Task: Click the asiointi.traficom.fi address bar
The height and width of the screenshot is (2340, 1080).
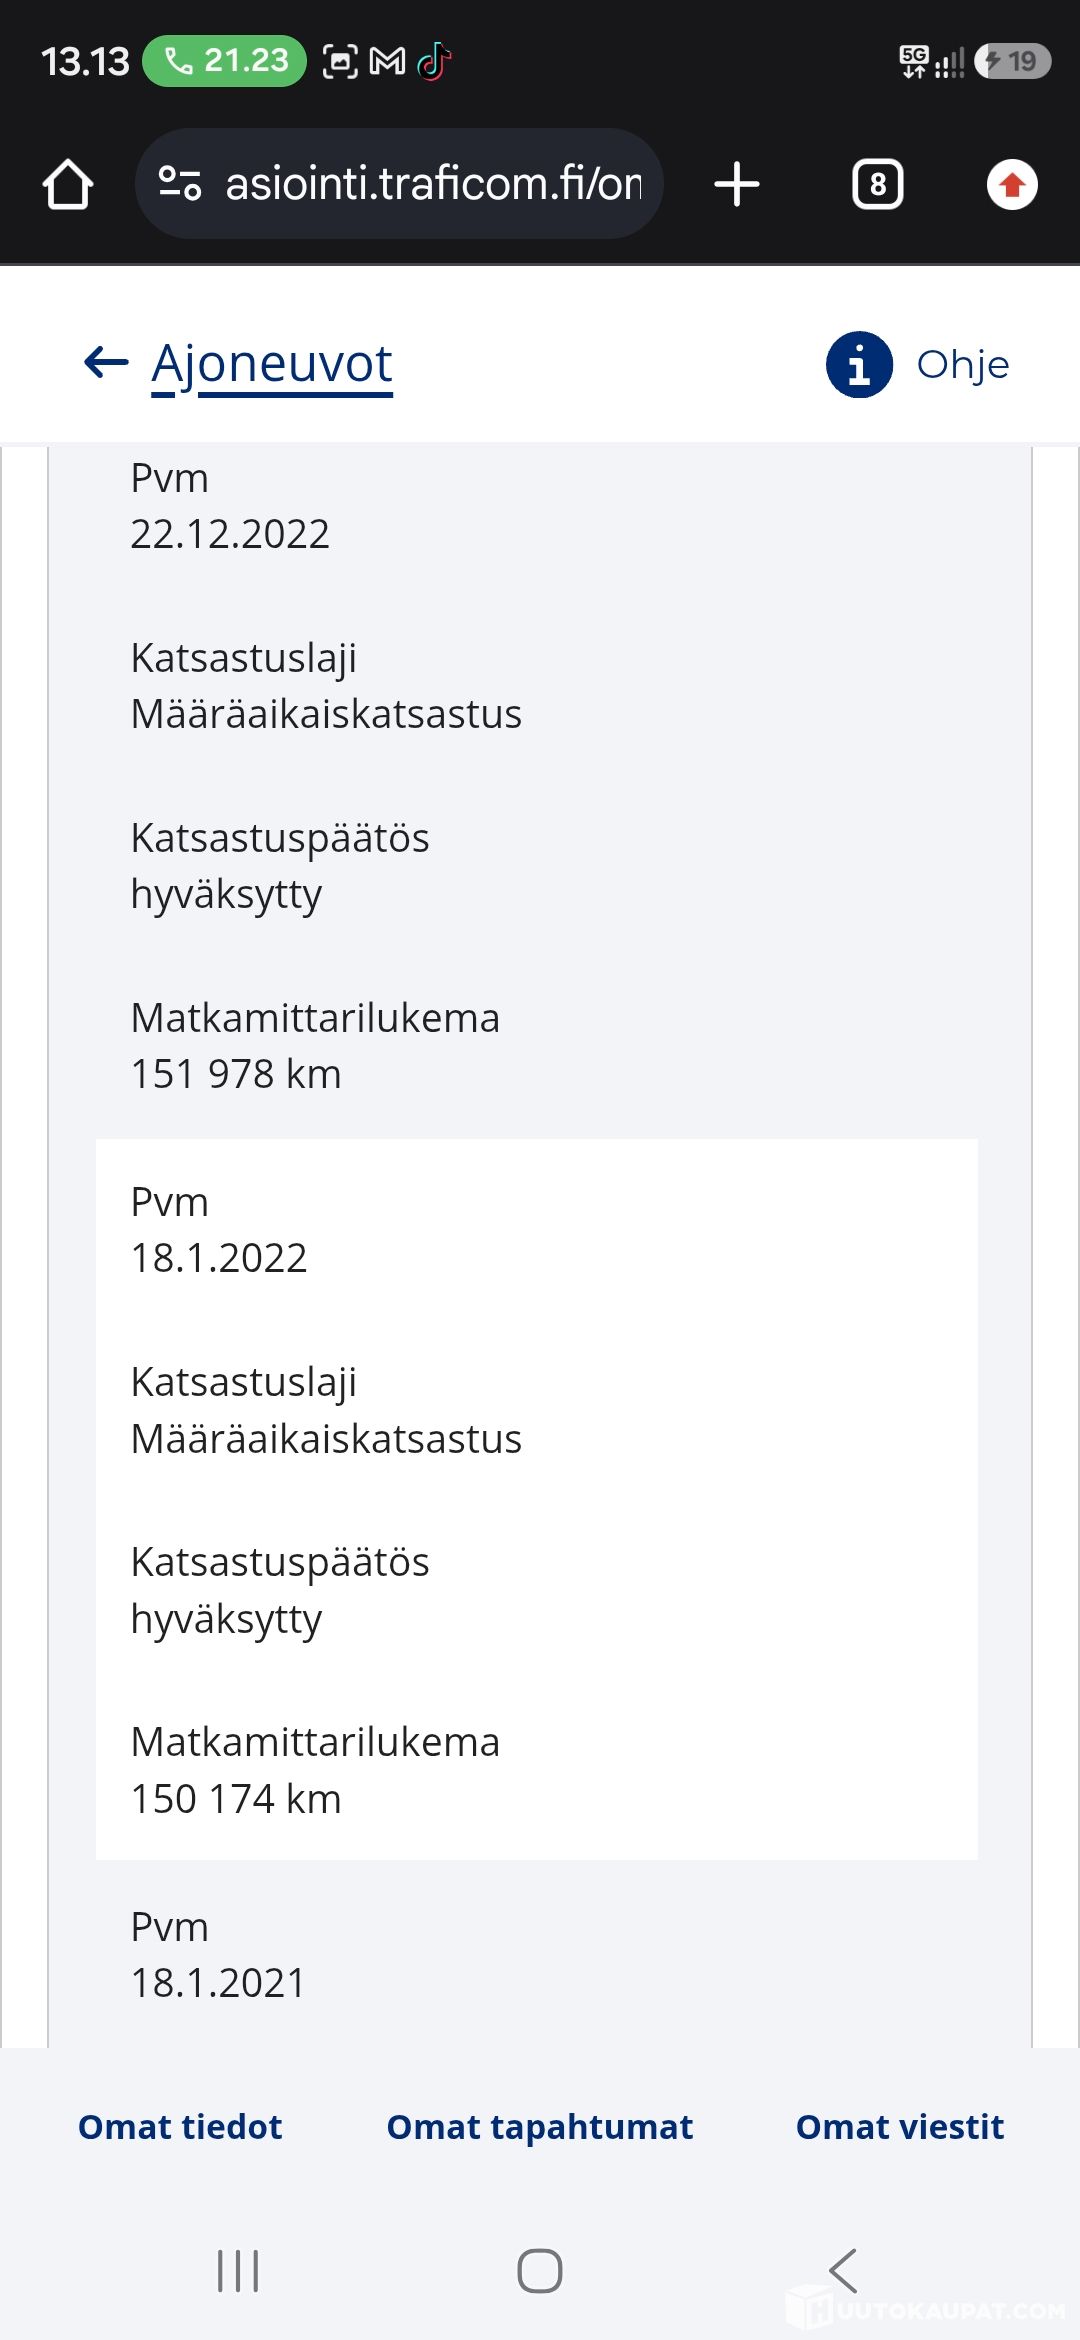Action: [399, 184]
